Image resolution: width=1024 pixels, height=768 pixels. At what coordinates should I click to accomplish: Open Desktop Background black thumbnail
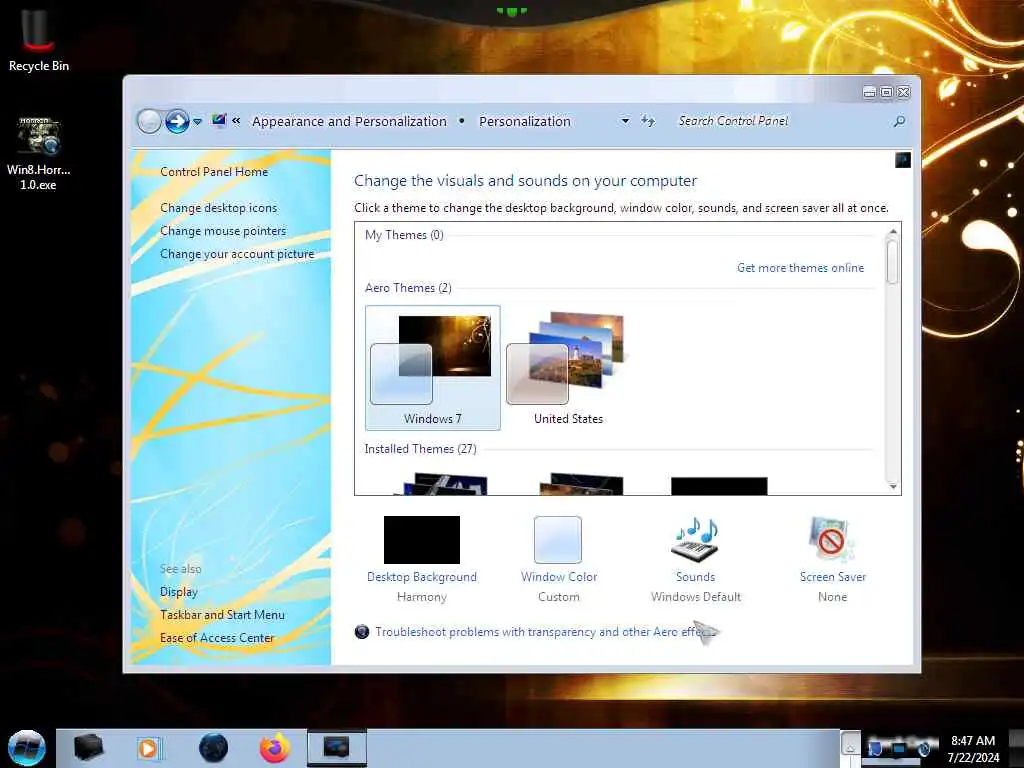click(422, 540)
